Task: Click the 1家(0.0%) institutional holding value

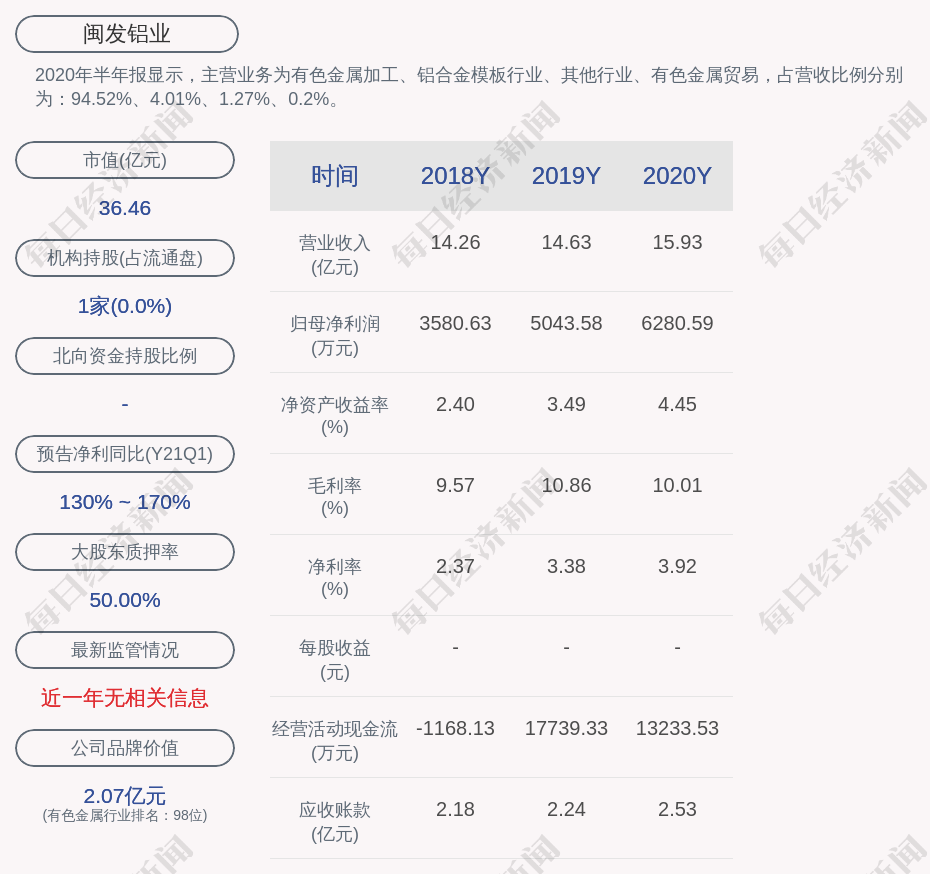Action: click(x=125, y=306)
